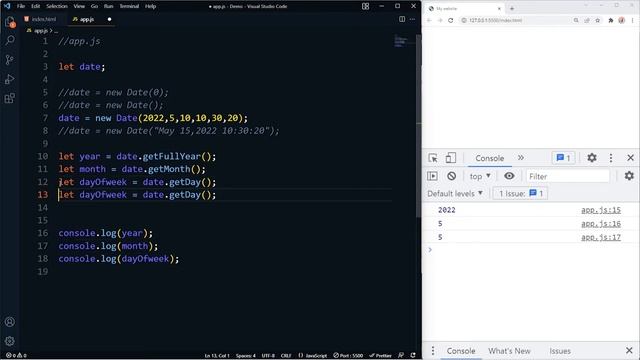
Task: Open the Search view in VS Code
Action: click(10, 40)
